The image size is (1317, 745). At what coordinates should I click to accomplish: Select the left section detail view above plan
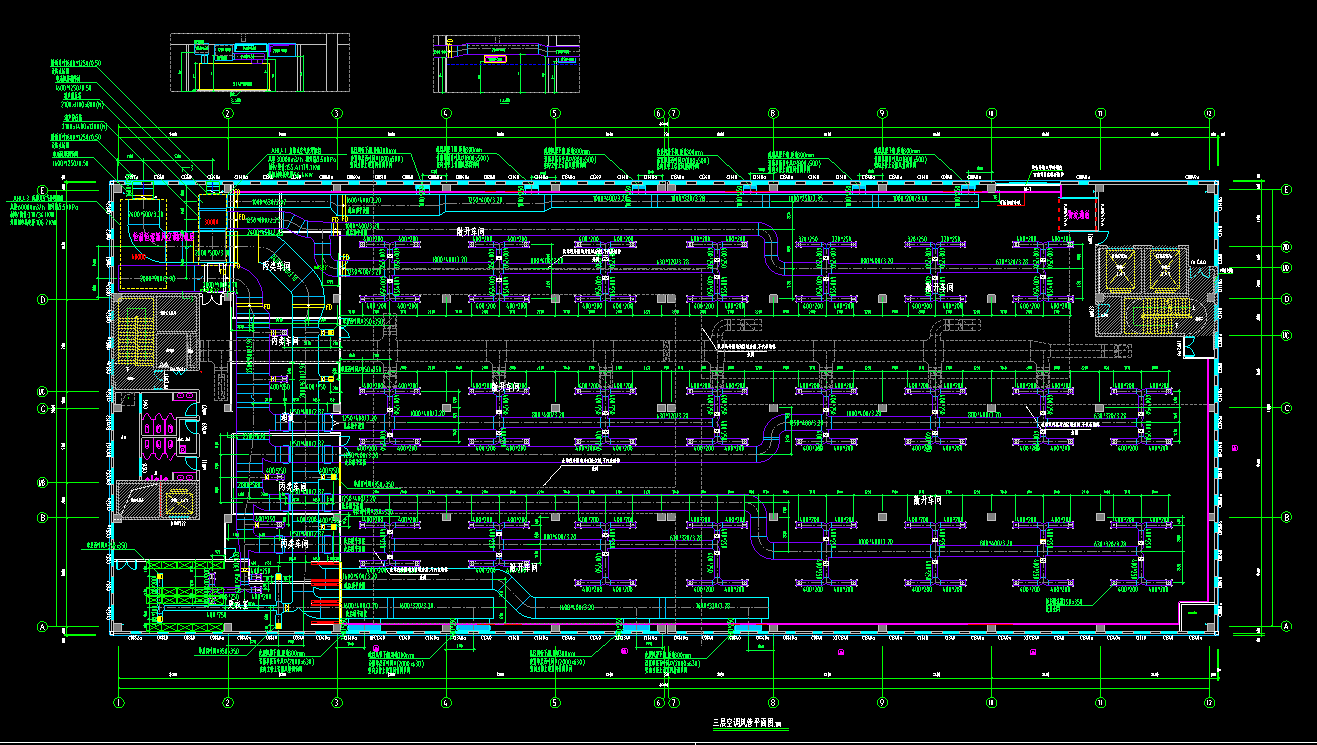[259, 63]
